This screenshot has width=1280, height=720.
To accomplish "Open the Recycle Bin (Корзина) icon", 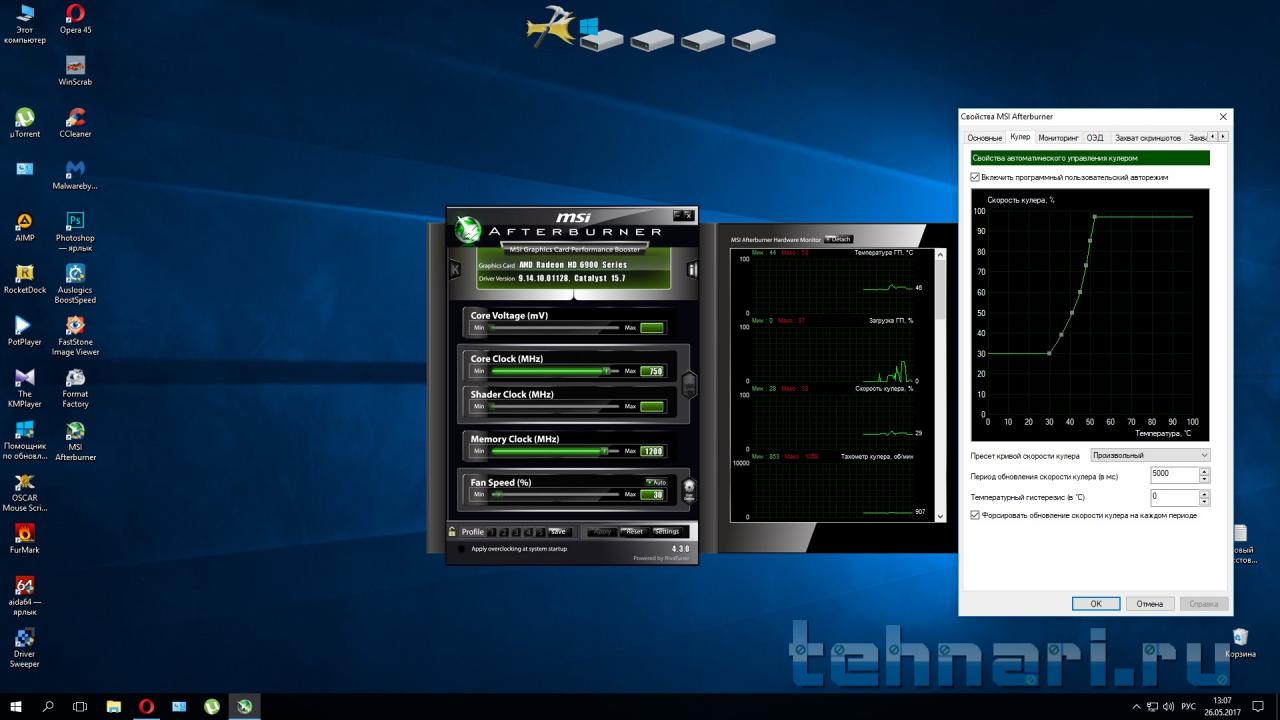I will click(1240, 643).
